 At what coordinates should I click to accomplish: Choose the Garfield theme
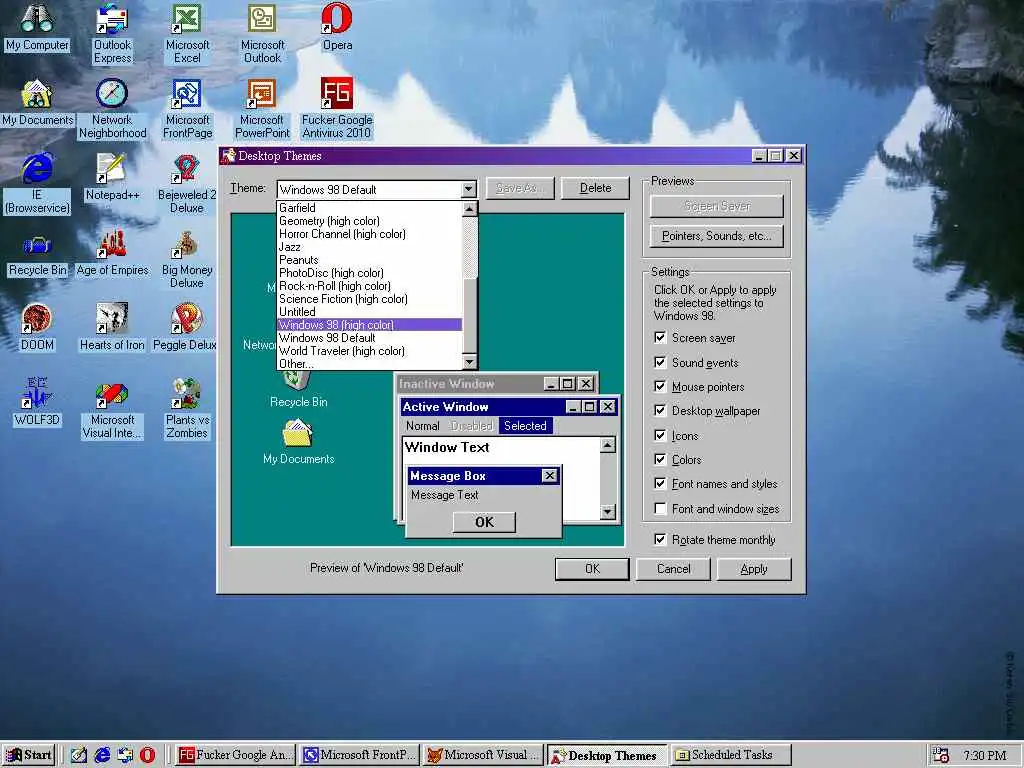point(370,208)
